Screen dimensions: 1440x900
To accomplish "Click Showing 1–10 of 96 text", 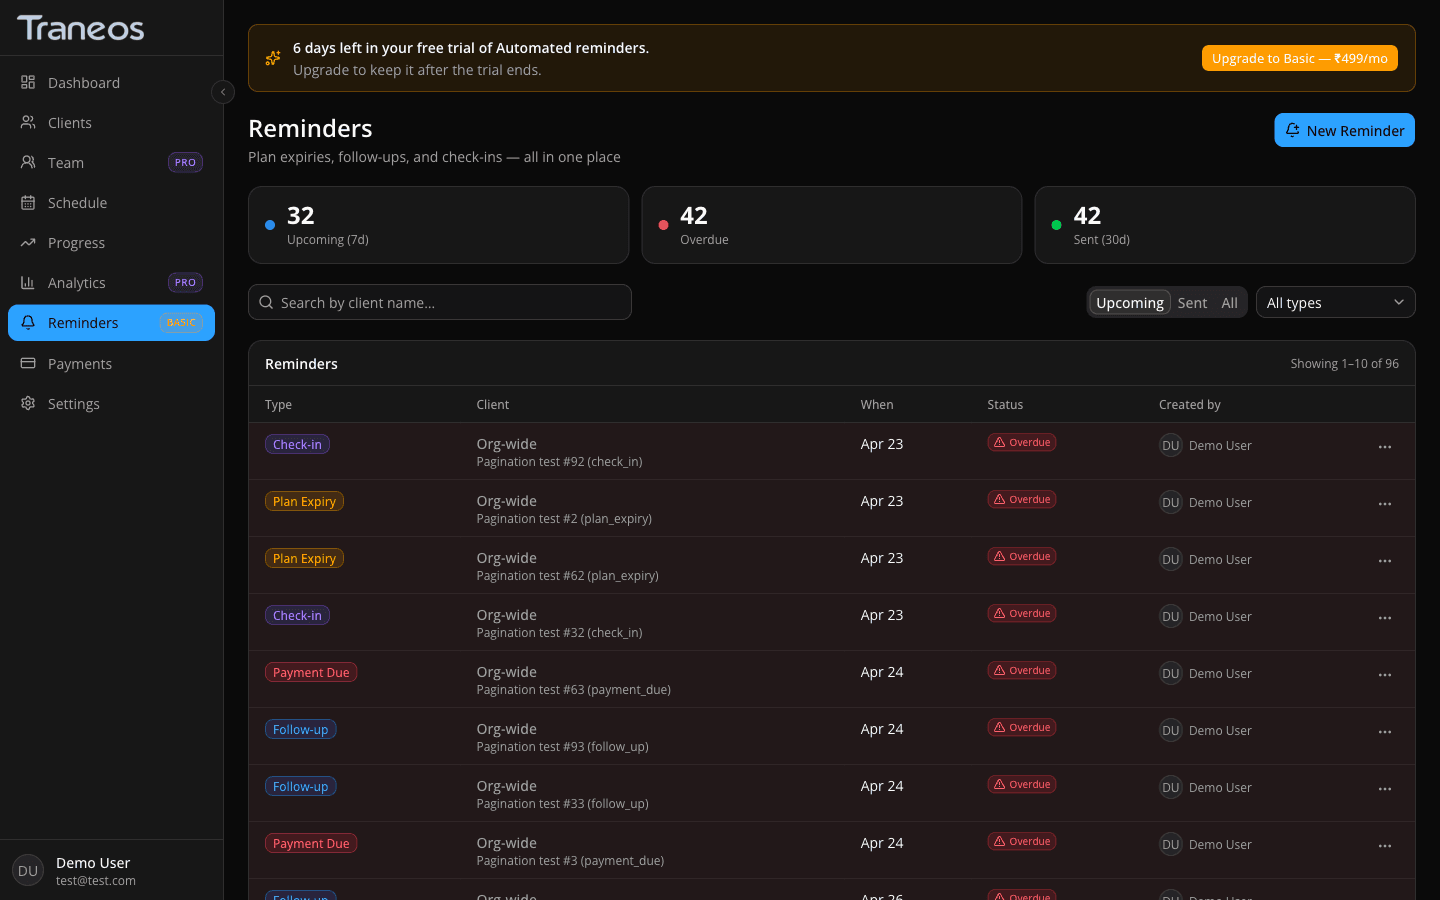I will [1344, 363].
